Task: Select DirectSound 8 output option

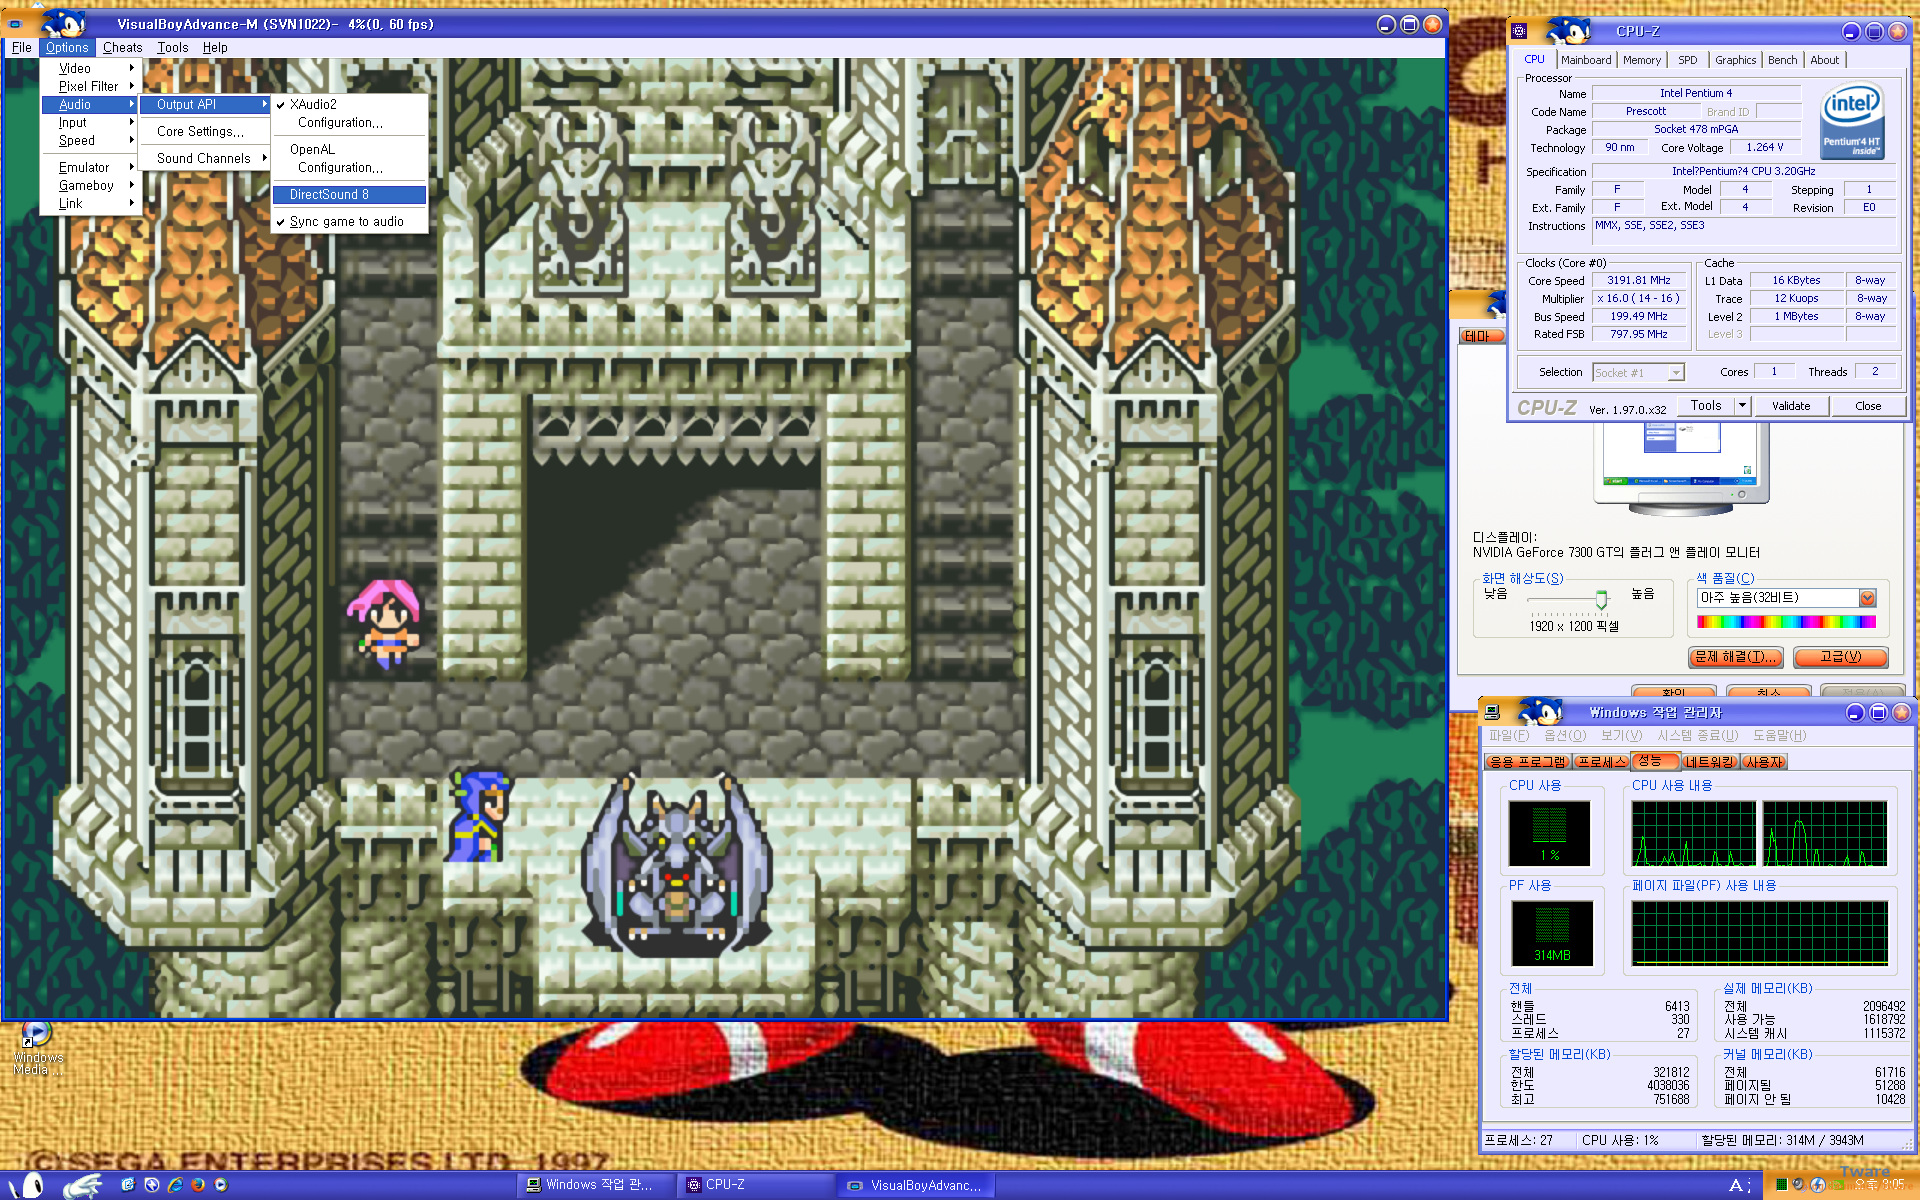Action: point(330,195)
